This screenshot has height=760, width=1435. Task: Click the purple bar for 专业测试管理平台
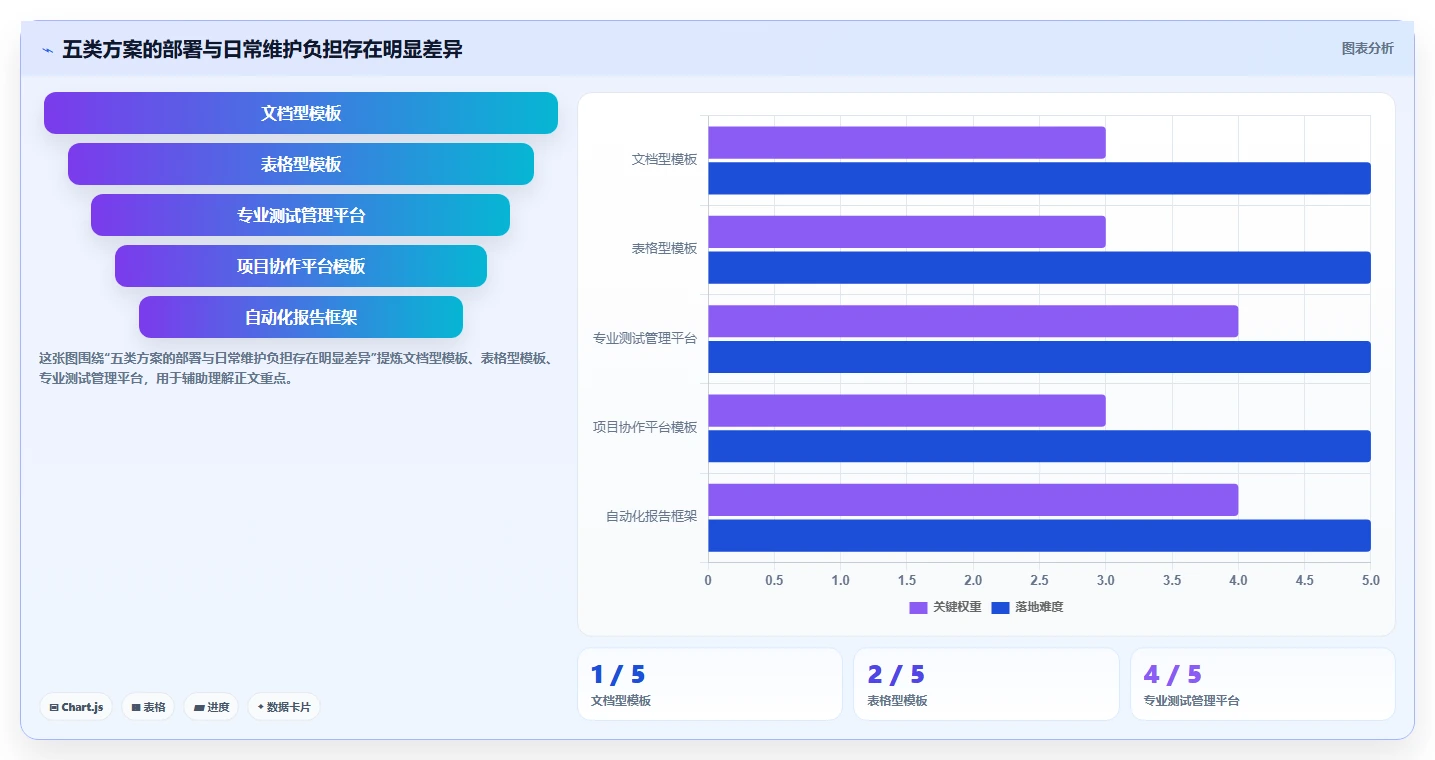point(973,321)
